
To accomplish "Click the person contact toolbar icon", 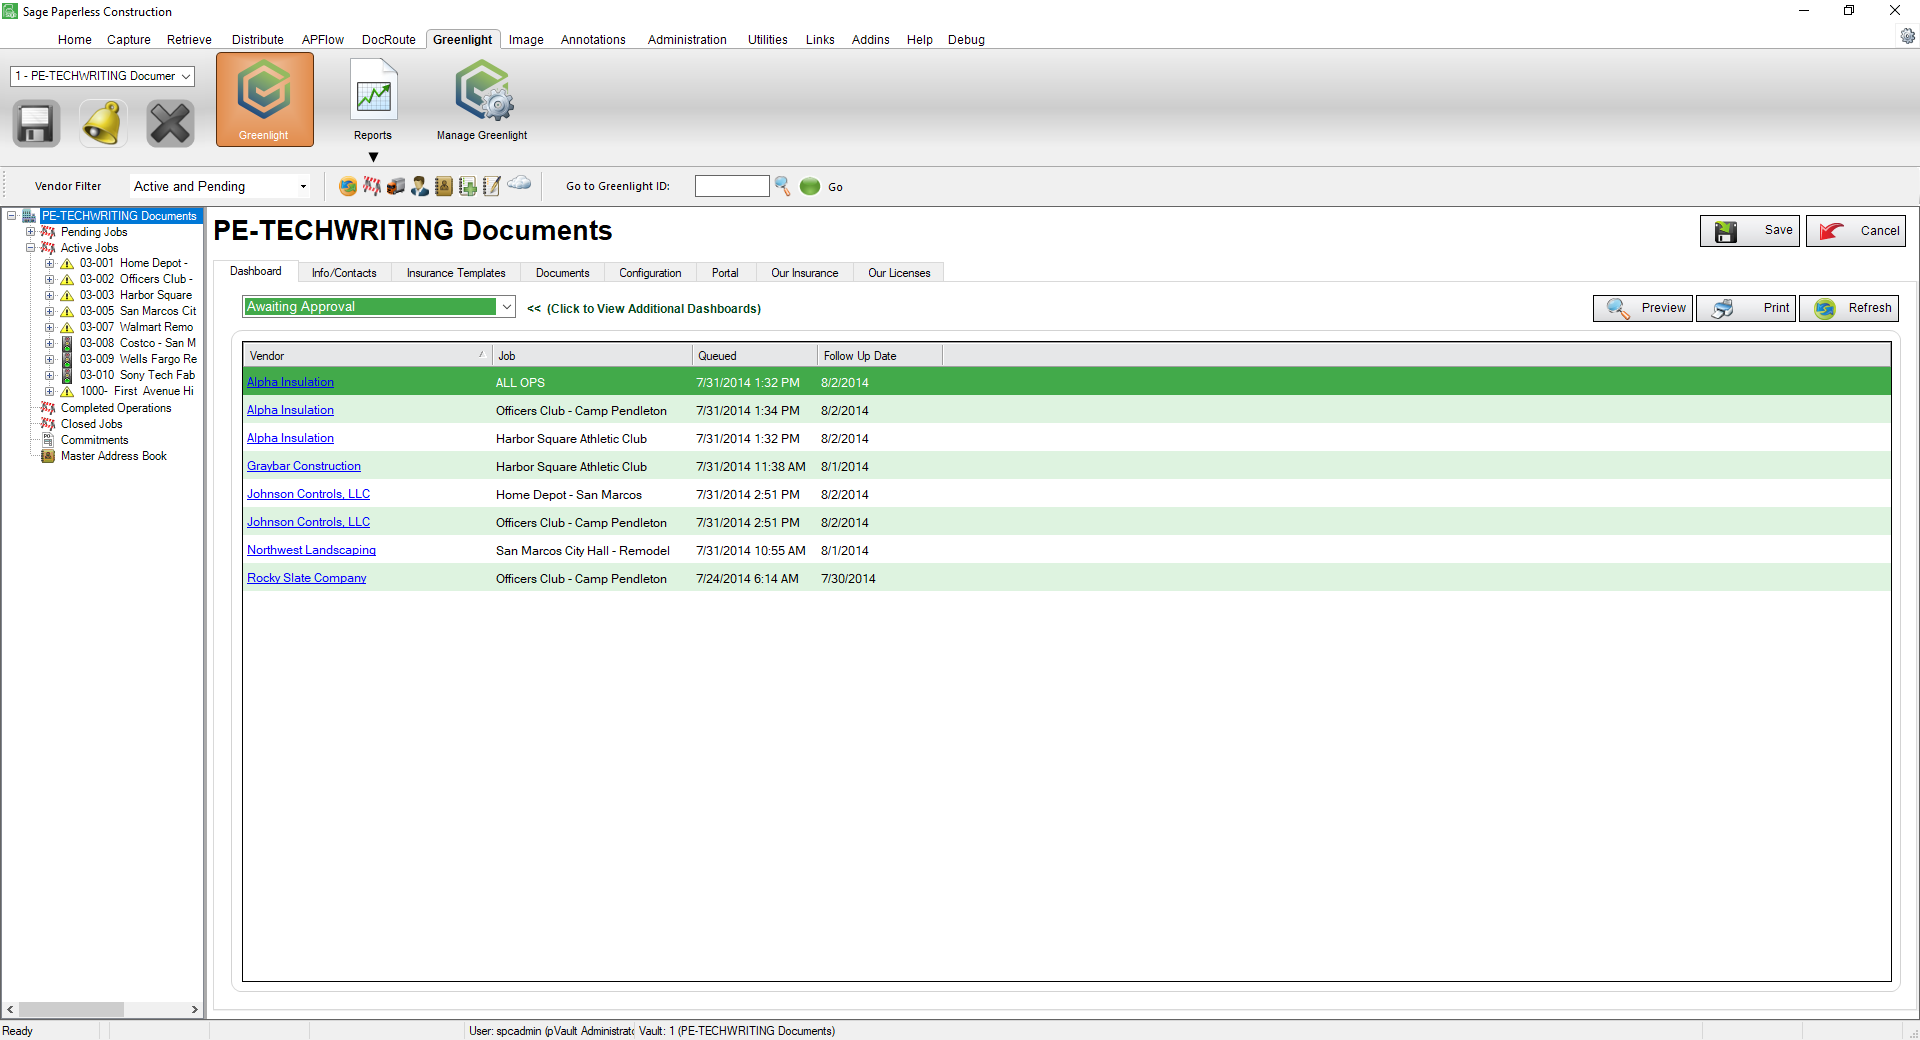I will pyautogui.click(x=420, y=186).
